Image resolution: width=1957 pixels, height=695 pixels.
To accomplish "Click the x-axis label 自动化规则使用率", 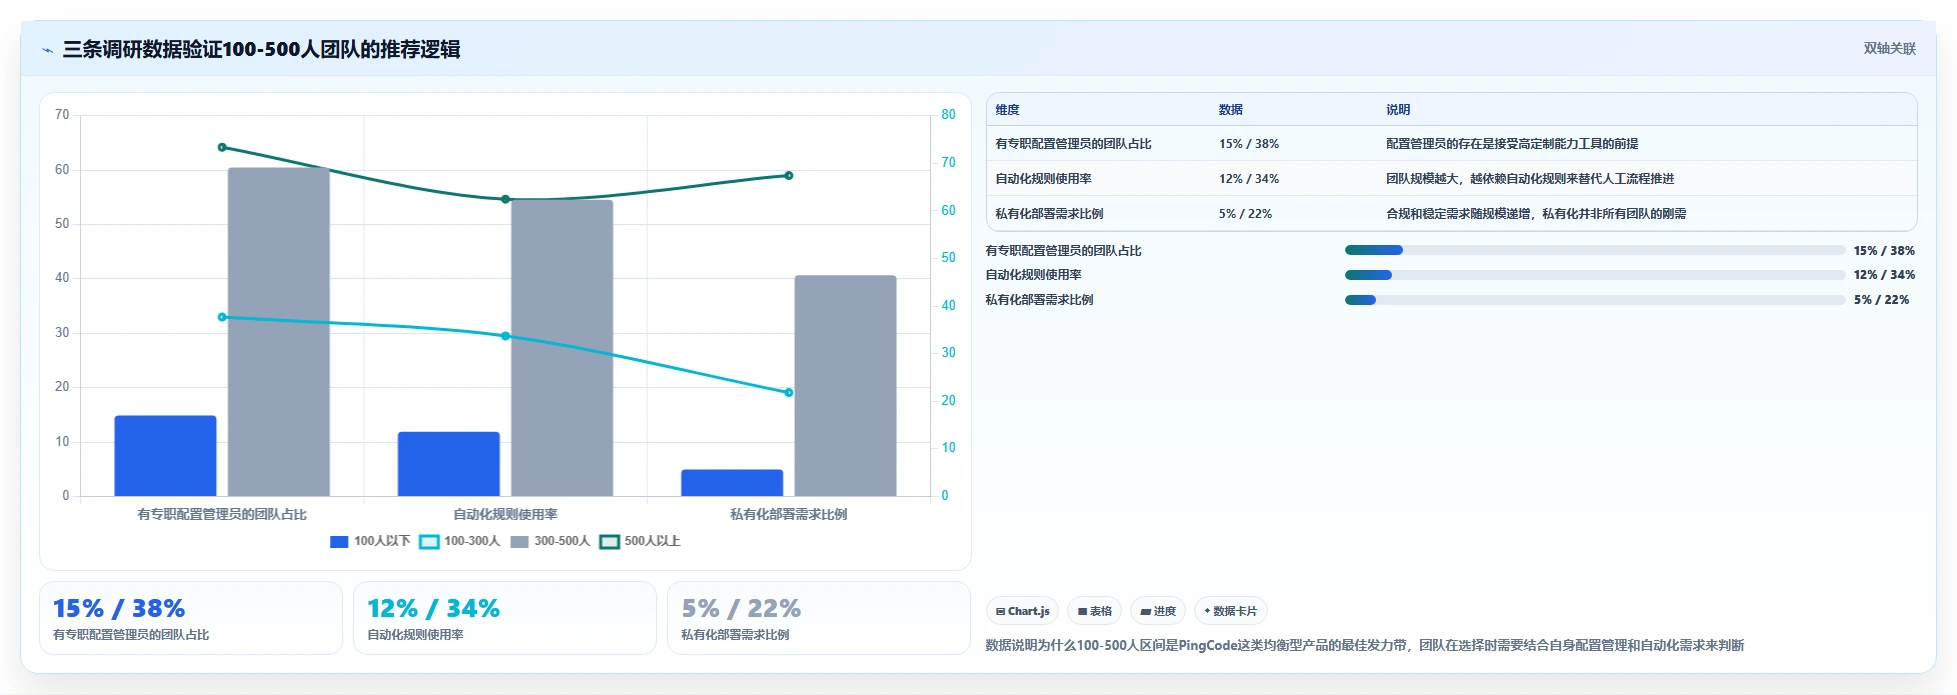I will pyautogui.click(x=505, y=515).
